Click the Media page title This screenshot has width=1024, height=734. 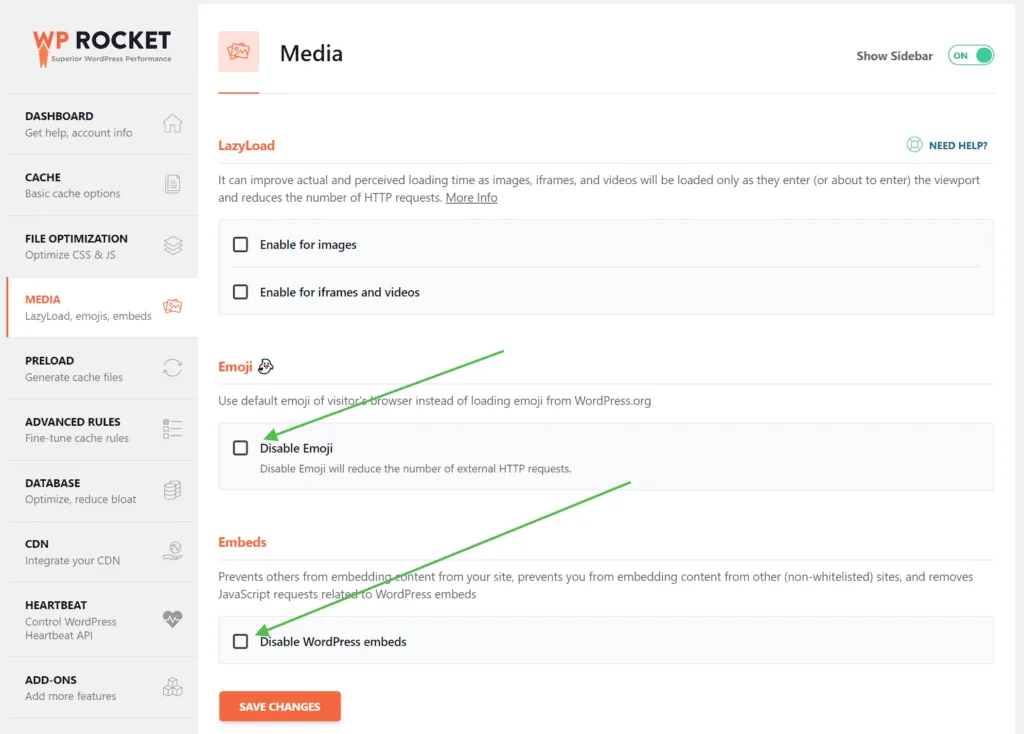[312, 54]
